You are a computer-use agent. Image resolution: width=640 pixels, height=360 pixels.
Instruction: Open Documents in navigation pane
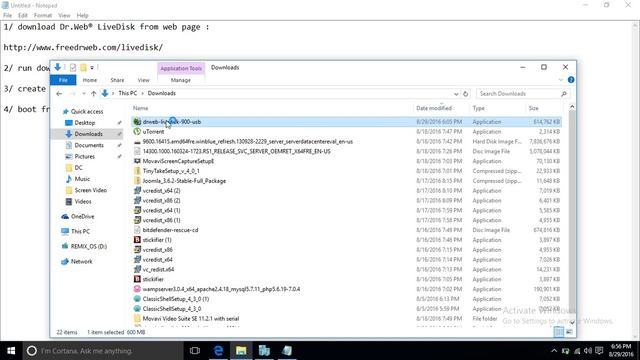coord(89,145)
